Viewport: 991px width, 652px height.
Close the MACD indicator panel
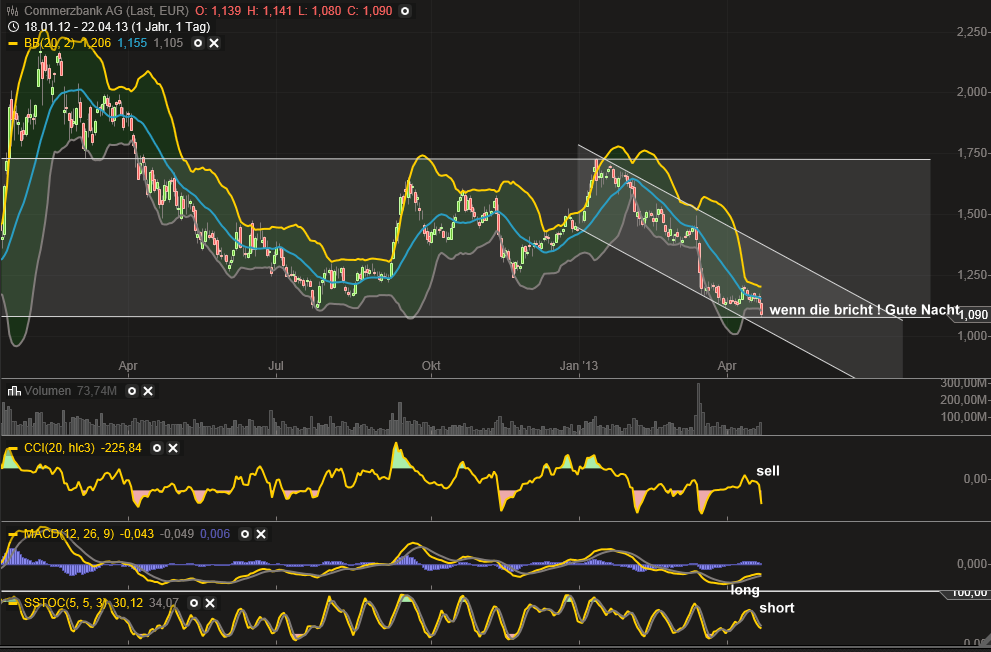click(261, 534)
